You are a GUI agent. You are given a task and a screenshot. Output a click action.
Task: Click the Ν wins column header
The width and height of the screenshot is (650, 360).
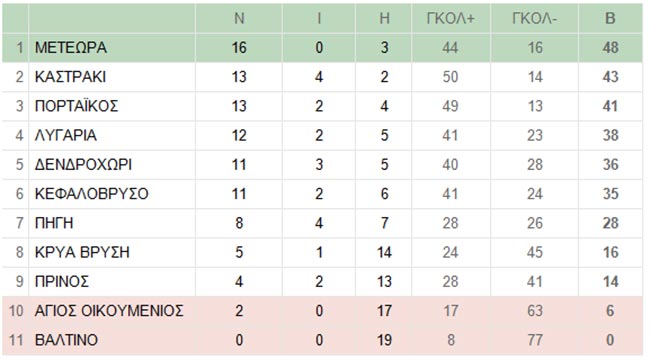click(239, 19)
